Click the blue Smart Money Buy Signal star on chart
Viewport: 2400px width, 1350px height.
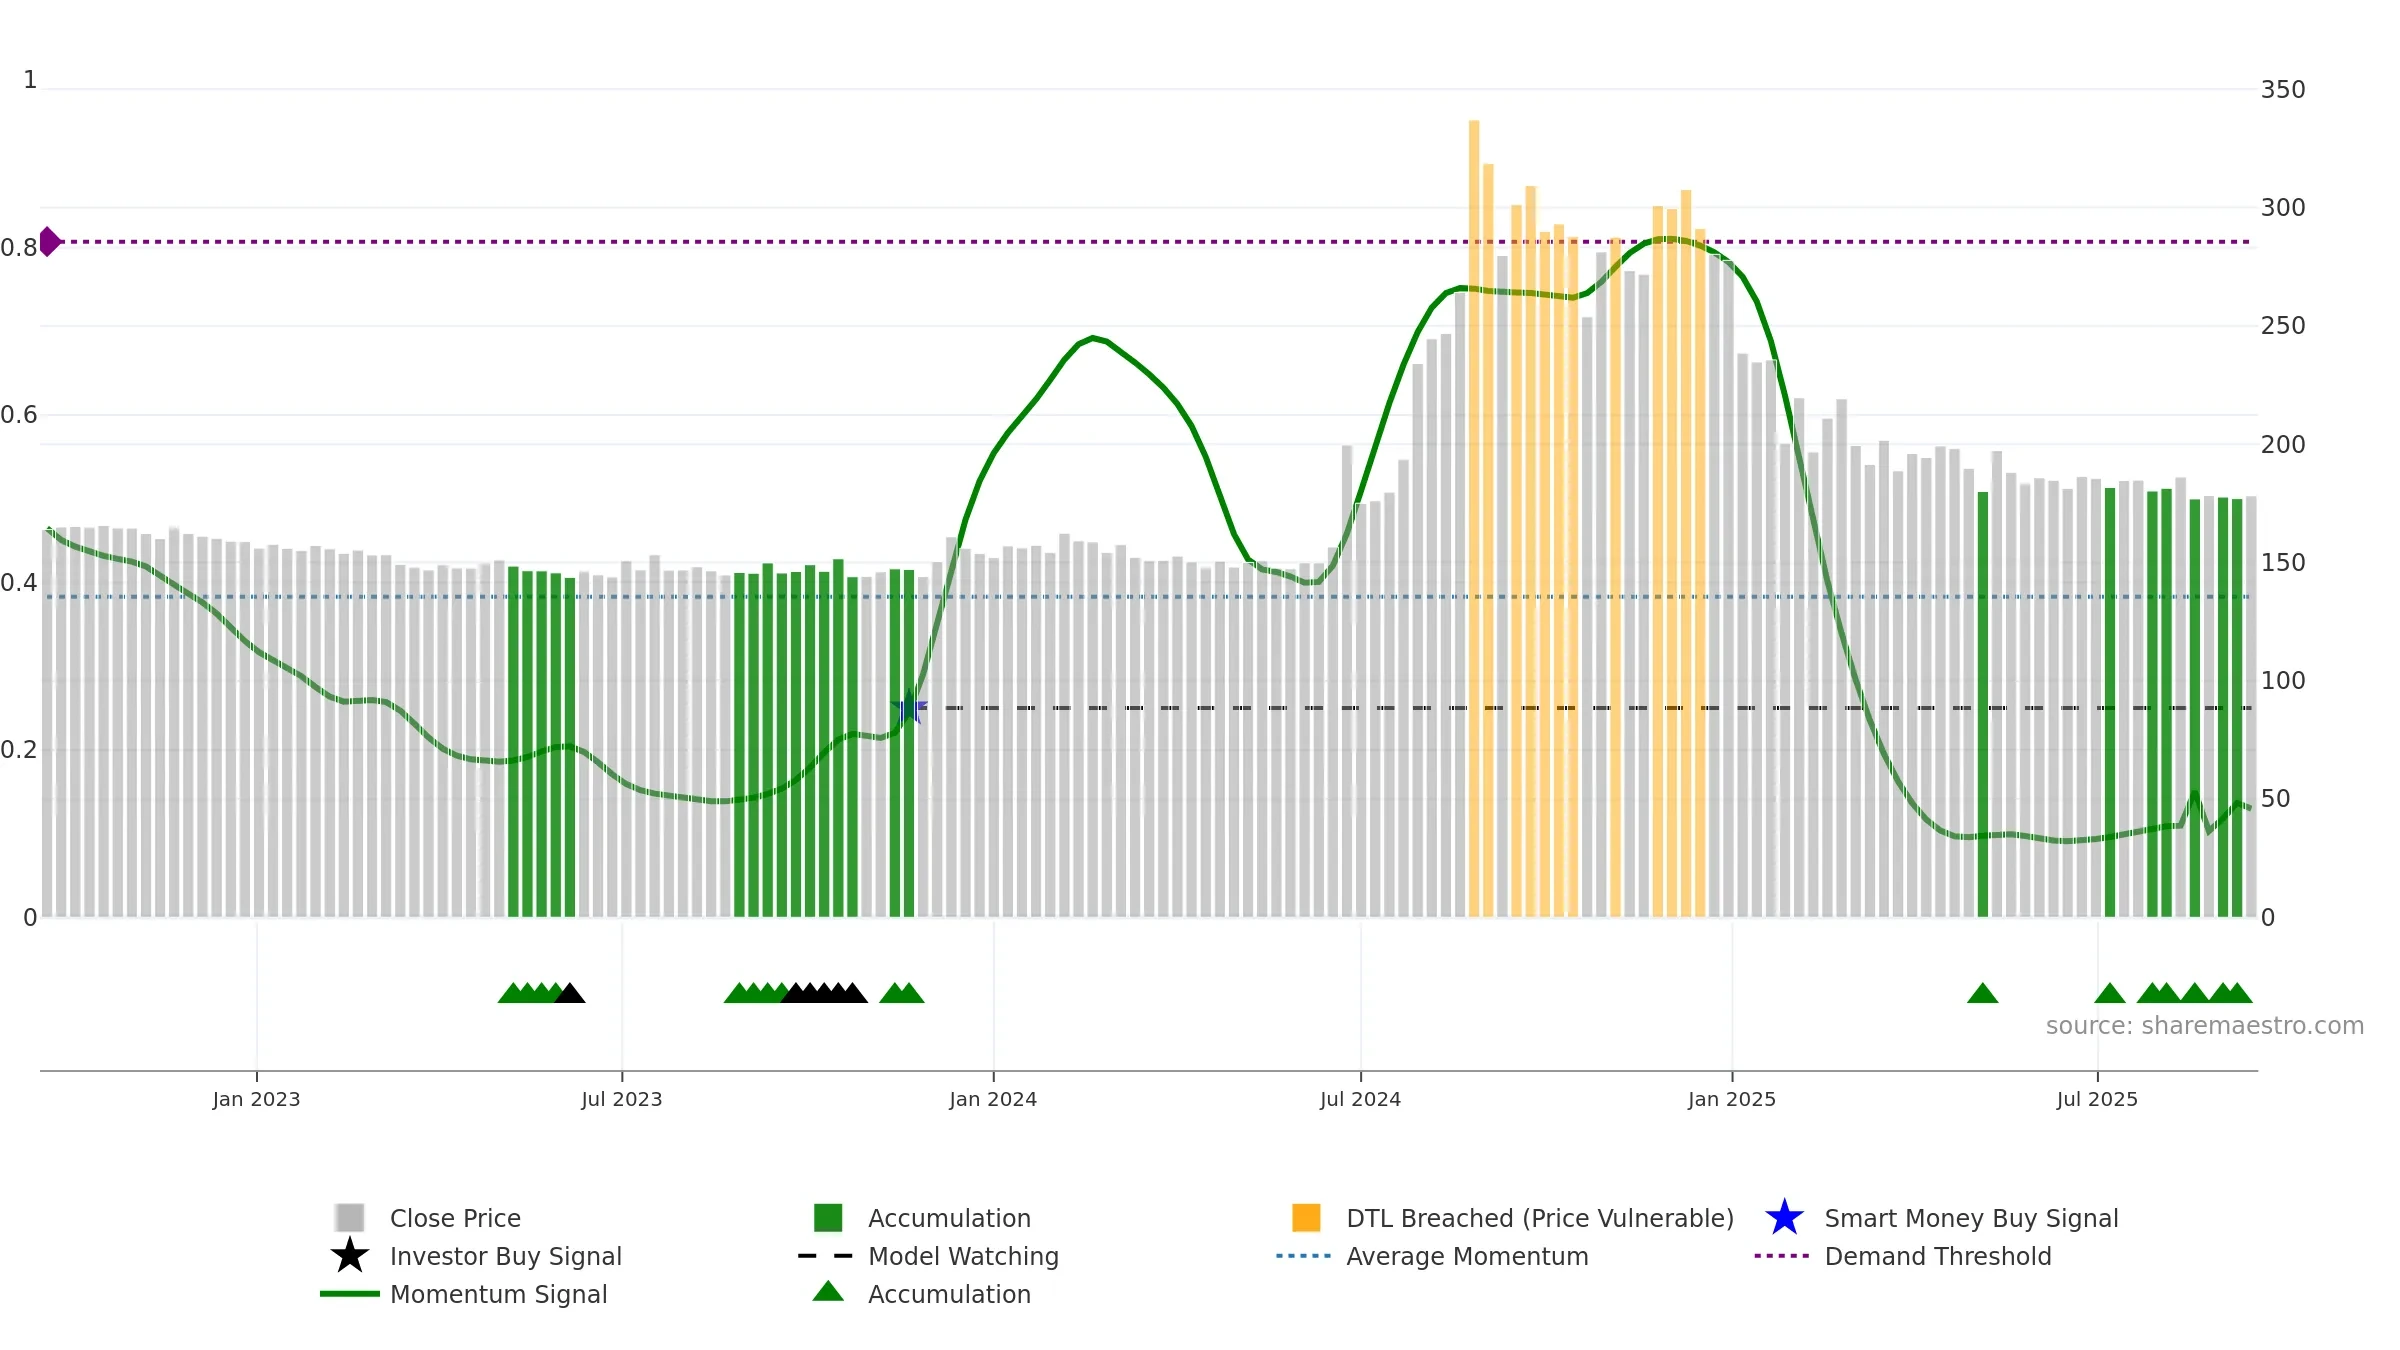click(909, 708)
